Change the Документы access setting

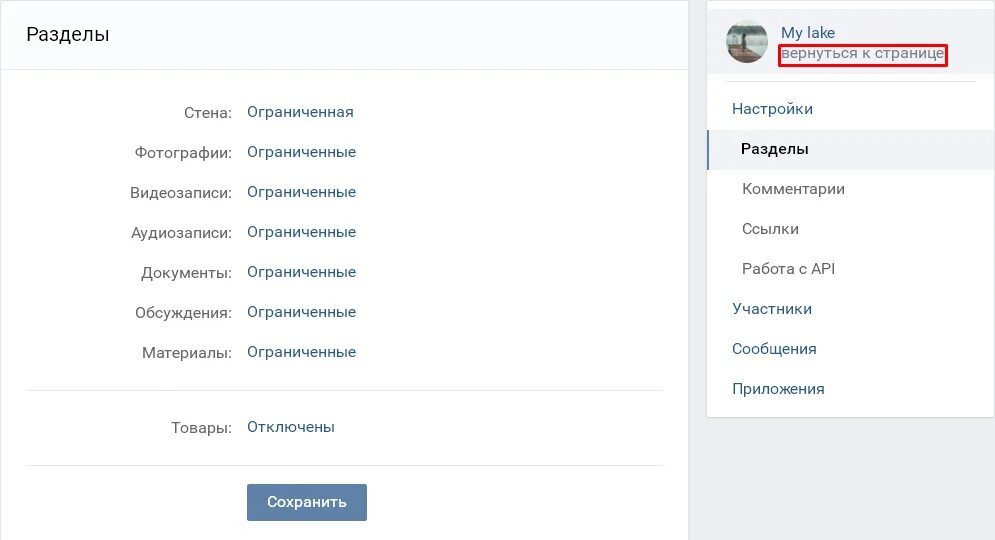click(301, 272)
